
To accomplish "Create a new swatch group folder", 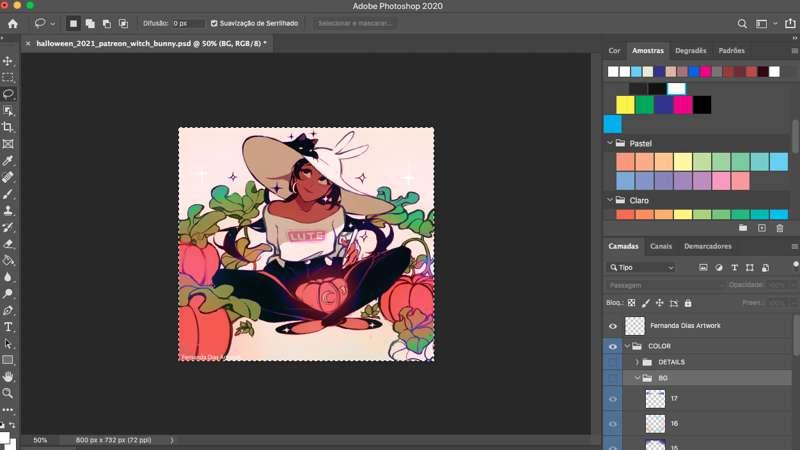I will [x=743, y=228].
